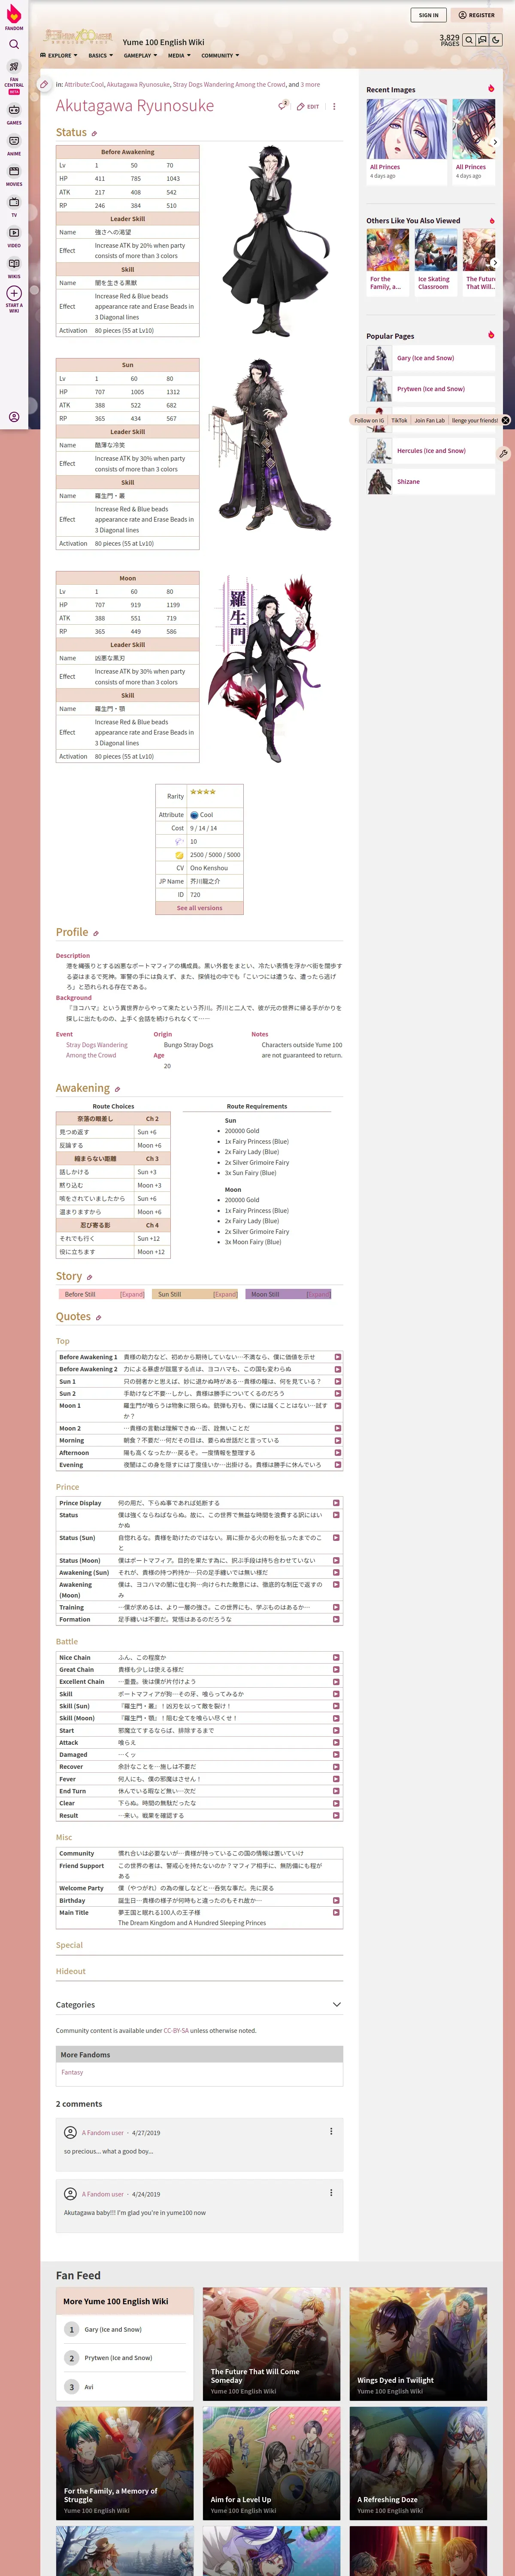515x2576 pixels.
Task: Open the TV sidebar icon
Action: pos(14,203)
